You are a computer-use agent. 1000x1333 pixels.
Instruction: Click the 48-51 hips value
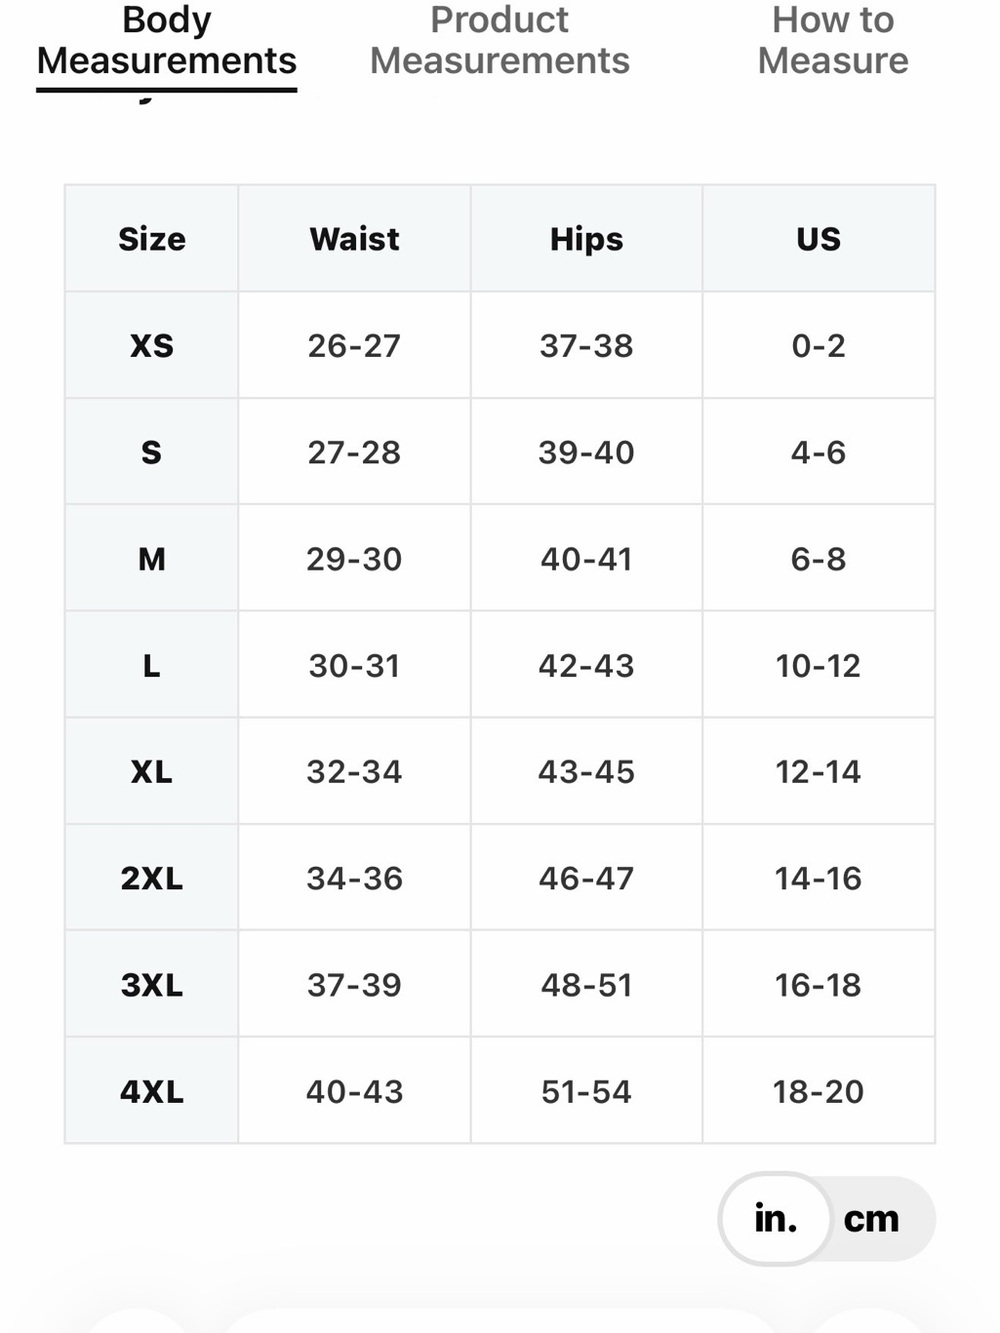click(586, 985)
